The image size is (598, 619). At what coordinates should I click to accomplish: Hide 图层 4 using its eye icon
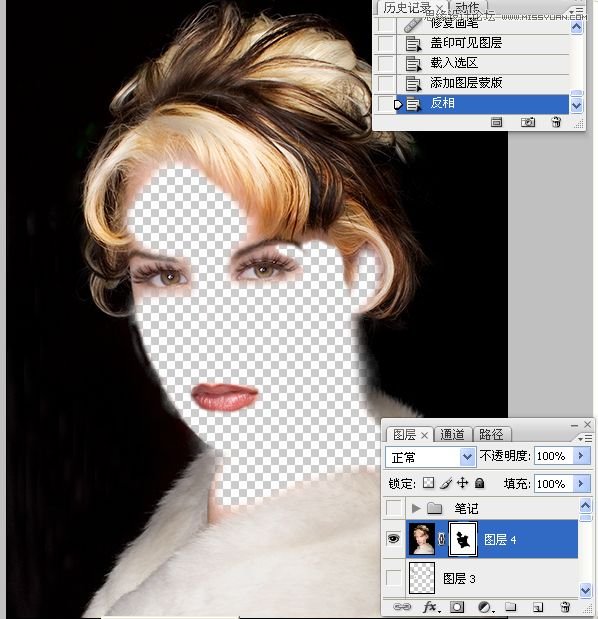click(x=393, y=538)
